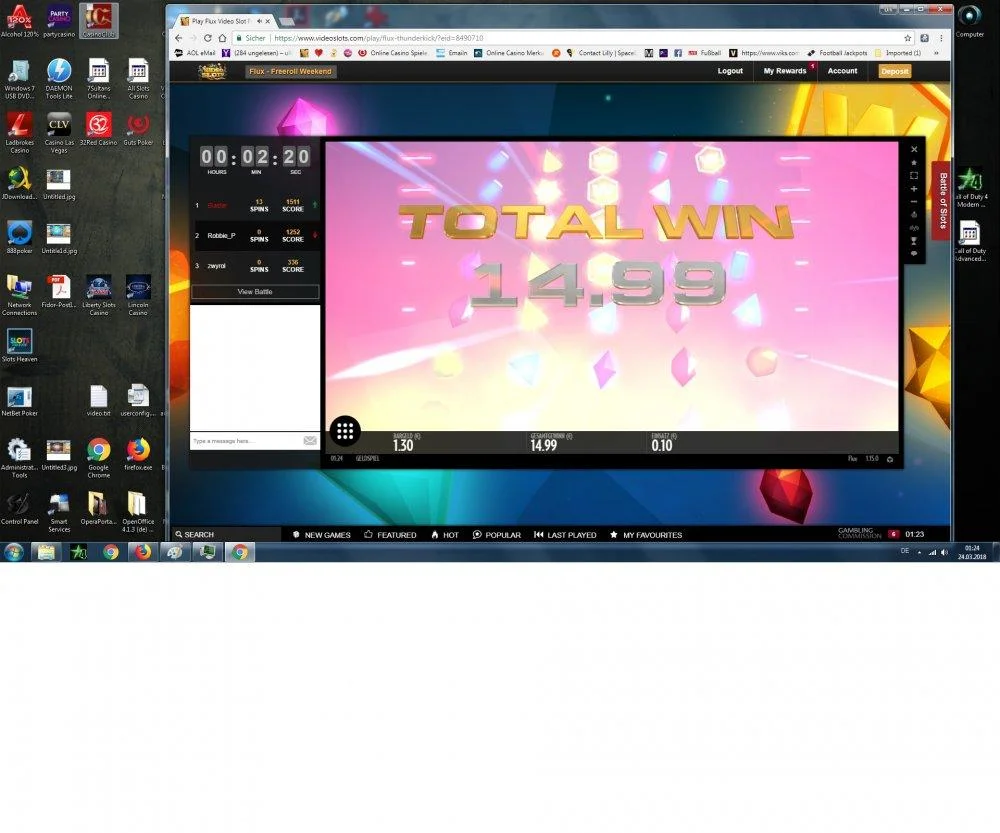Expand bookmarks overflow chevron
The image size is (1000, 833).
(936, 53)
